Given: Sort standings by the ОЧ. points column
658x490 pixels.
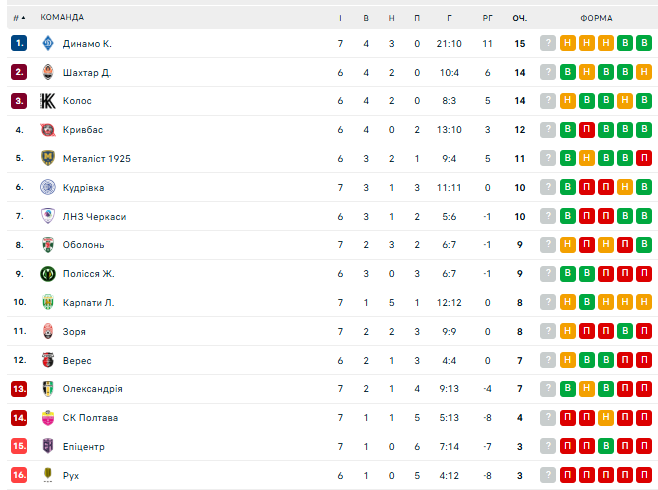Looking at the screenshot, I should click(x=519, y=17).
